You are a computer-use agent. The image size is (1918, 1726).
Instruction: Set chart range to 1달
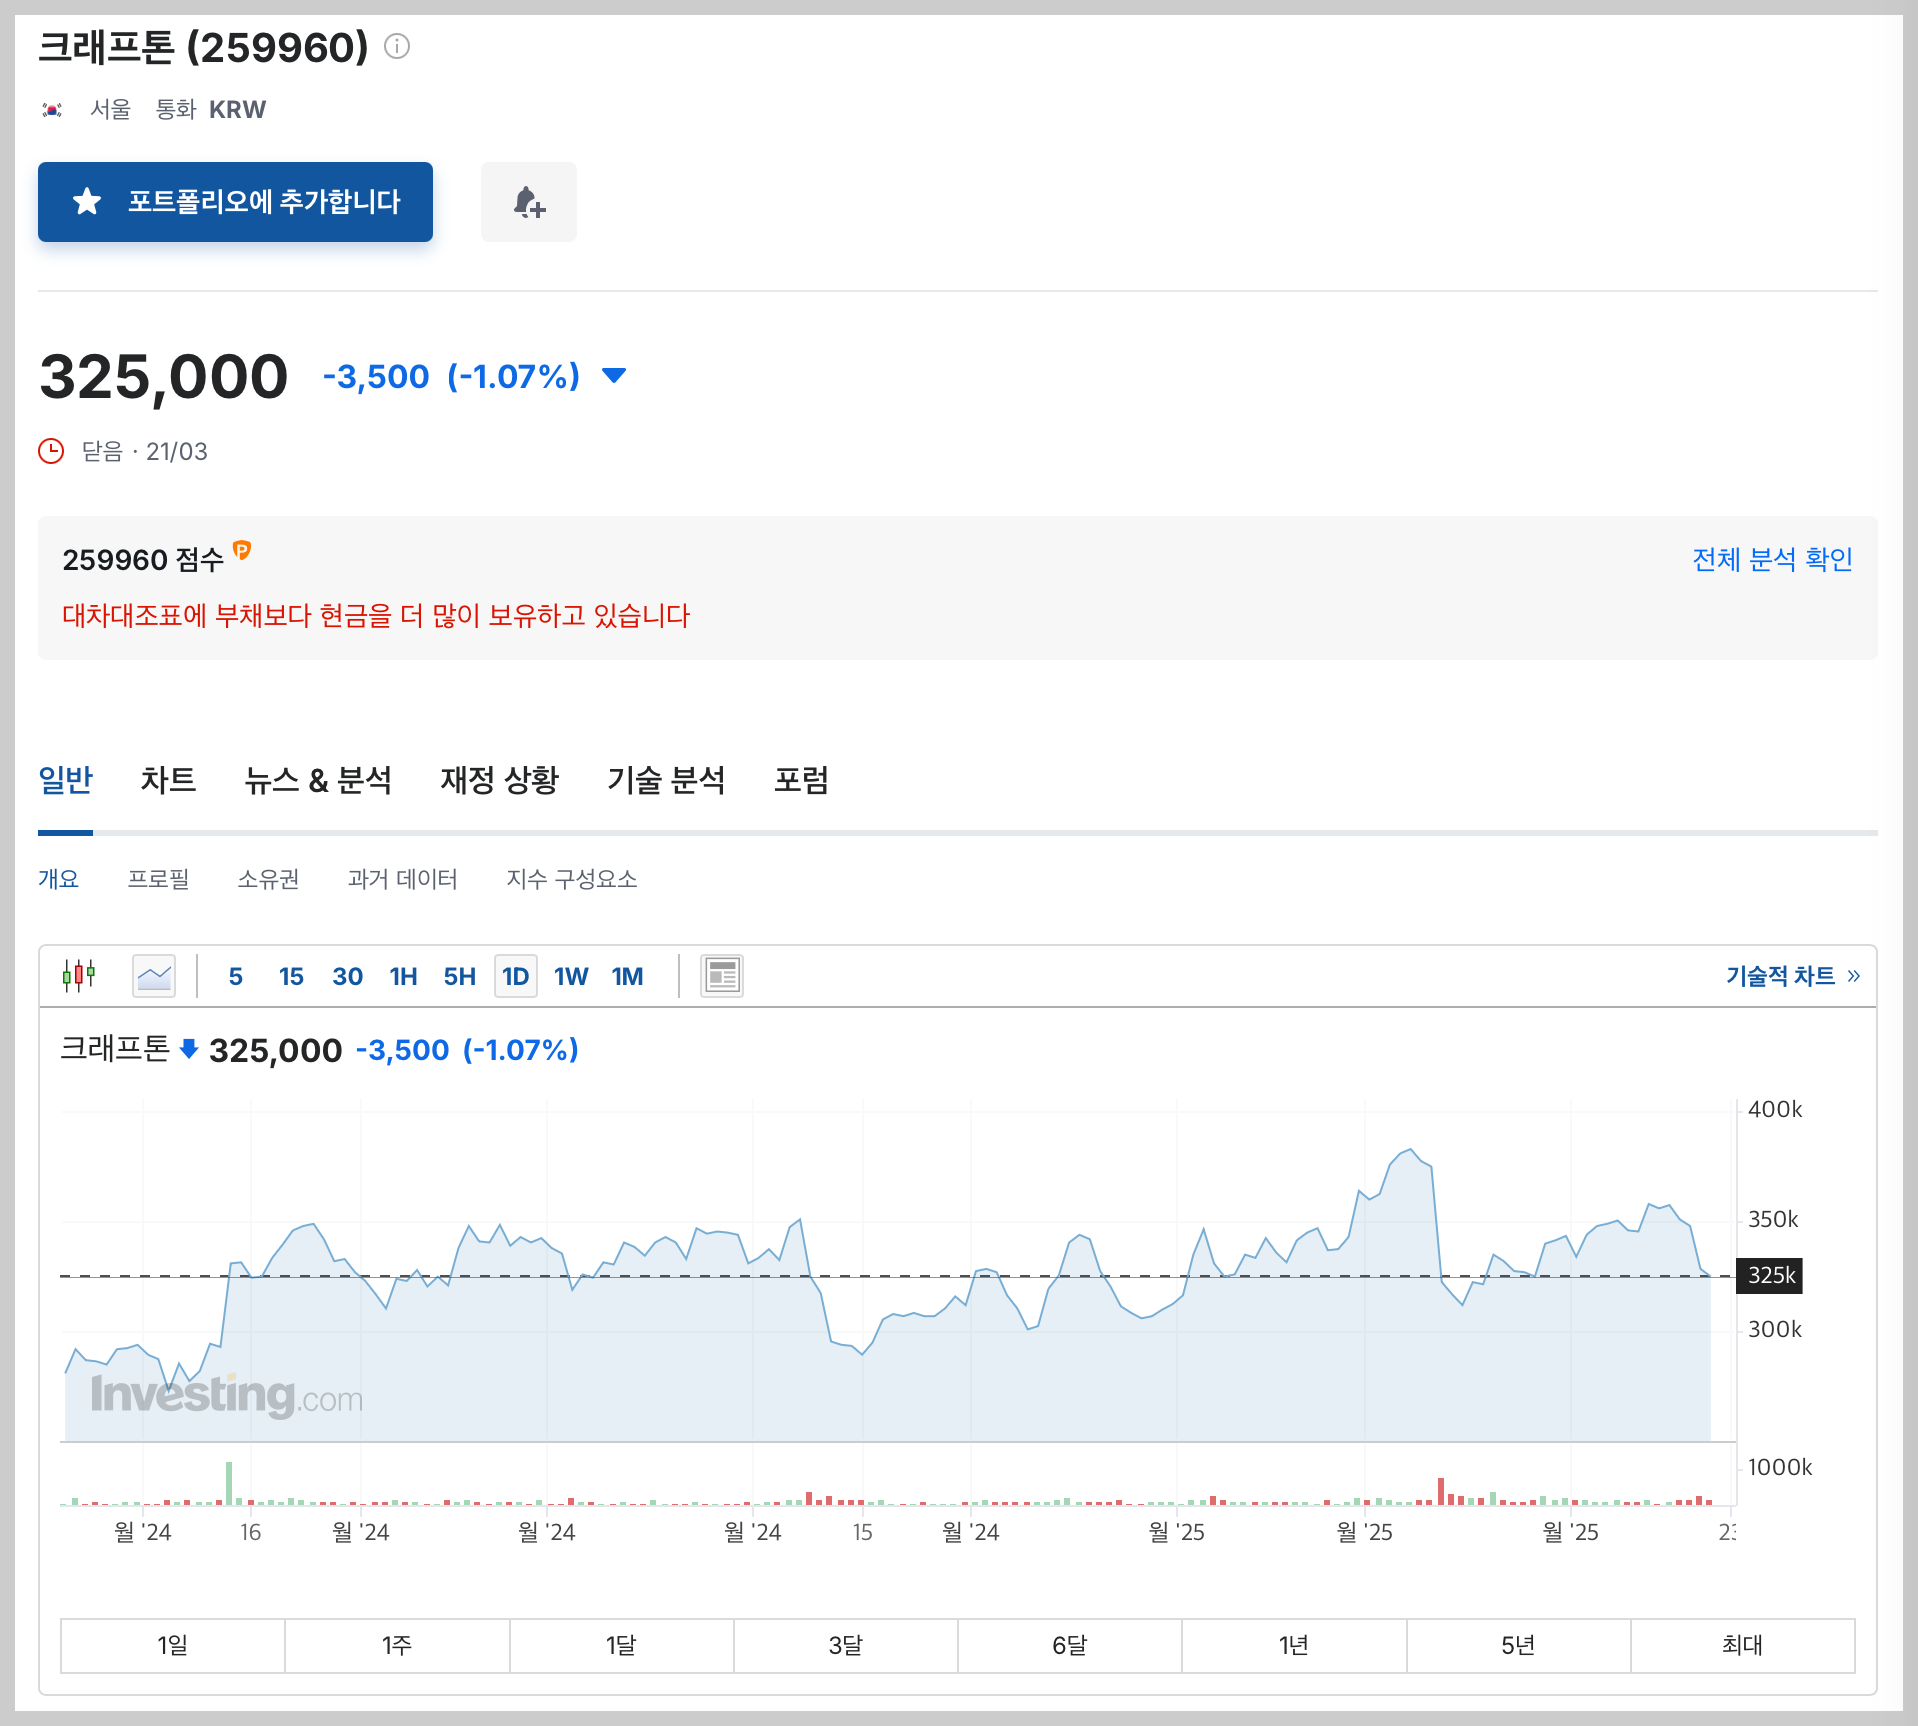(x=621, y=1645)
